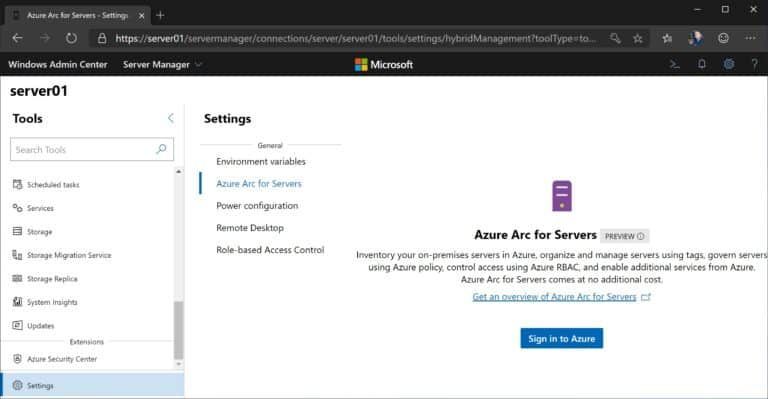This screenshot has width=768, height=399.
Task: Click the Sign in to Azure button
Action: click(561, 338)
